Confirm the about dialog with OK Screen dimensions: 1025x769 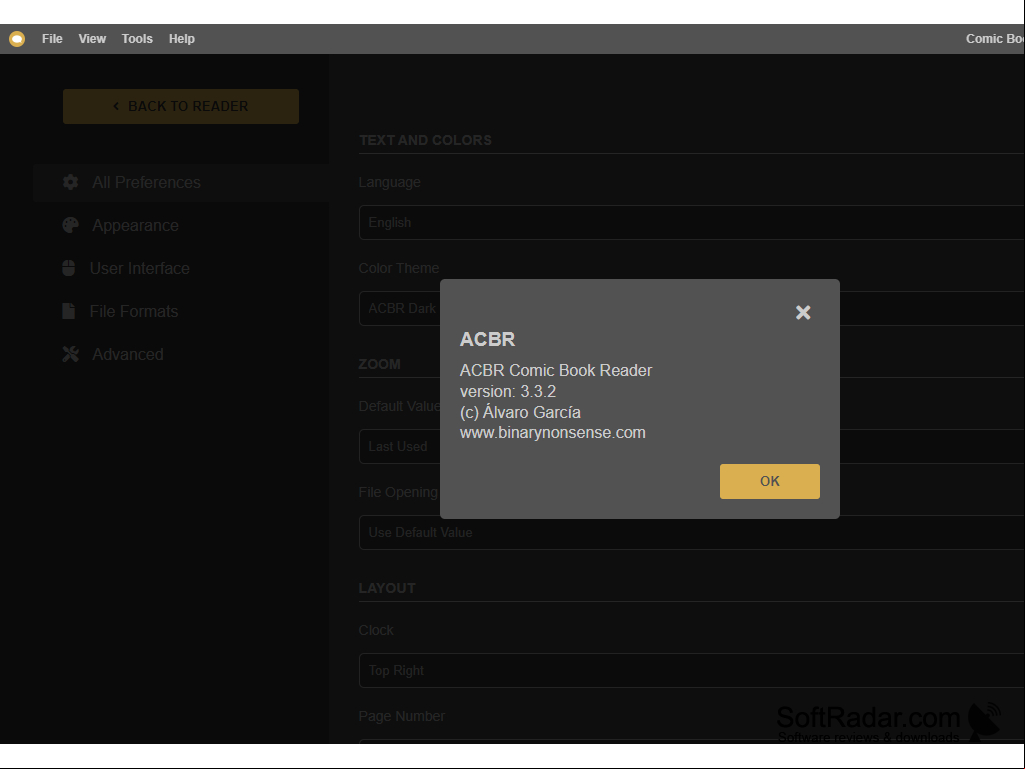[x=769, y=481]
